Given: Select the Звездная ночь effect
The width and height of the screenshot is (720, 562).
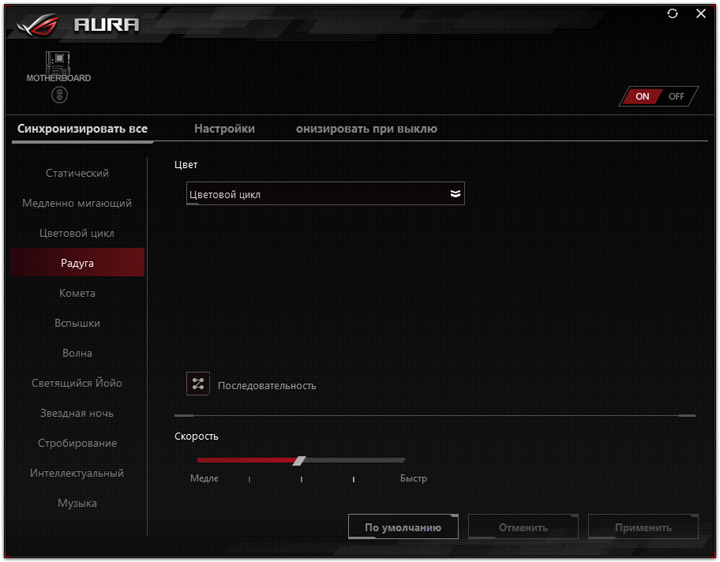Looking at the screenshot, I should (x=77, y=413).
